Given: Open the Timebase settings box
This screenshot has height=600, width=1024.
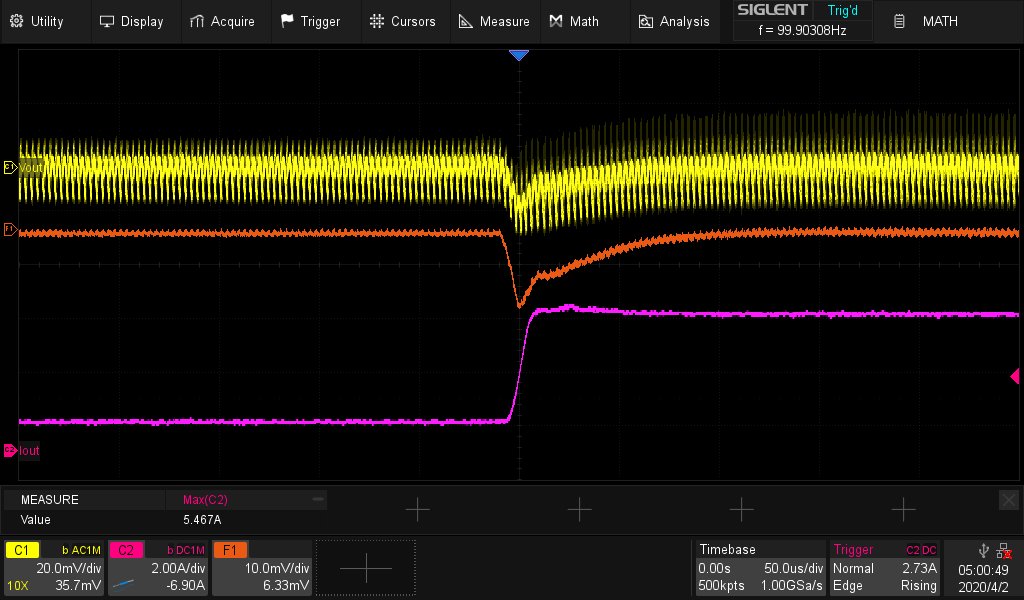Looking at the screenshot, I should (x=760, y=568).
